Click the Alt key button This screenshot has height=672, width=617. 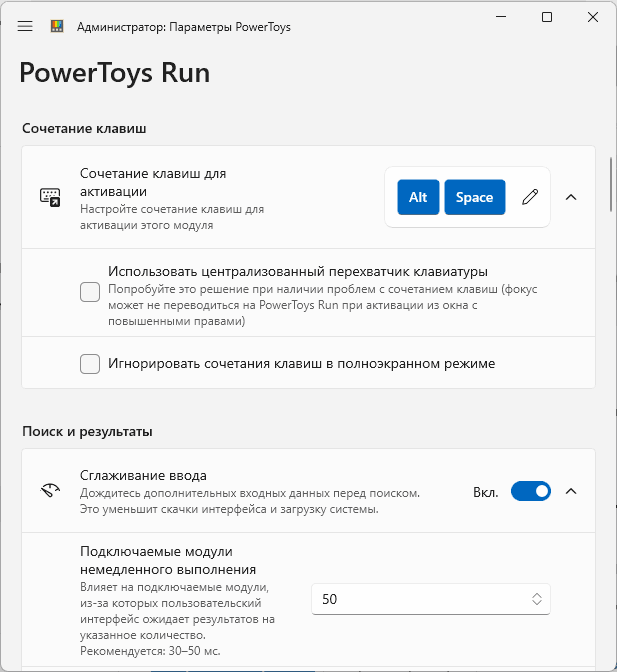[x=418, y=197]
